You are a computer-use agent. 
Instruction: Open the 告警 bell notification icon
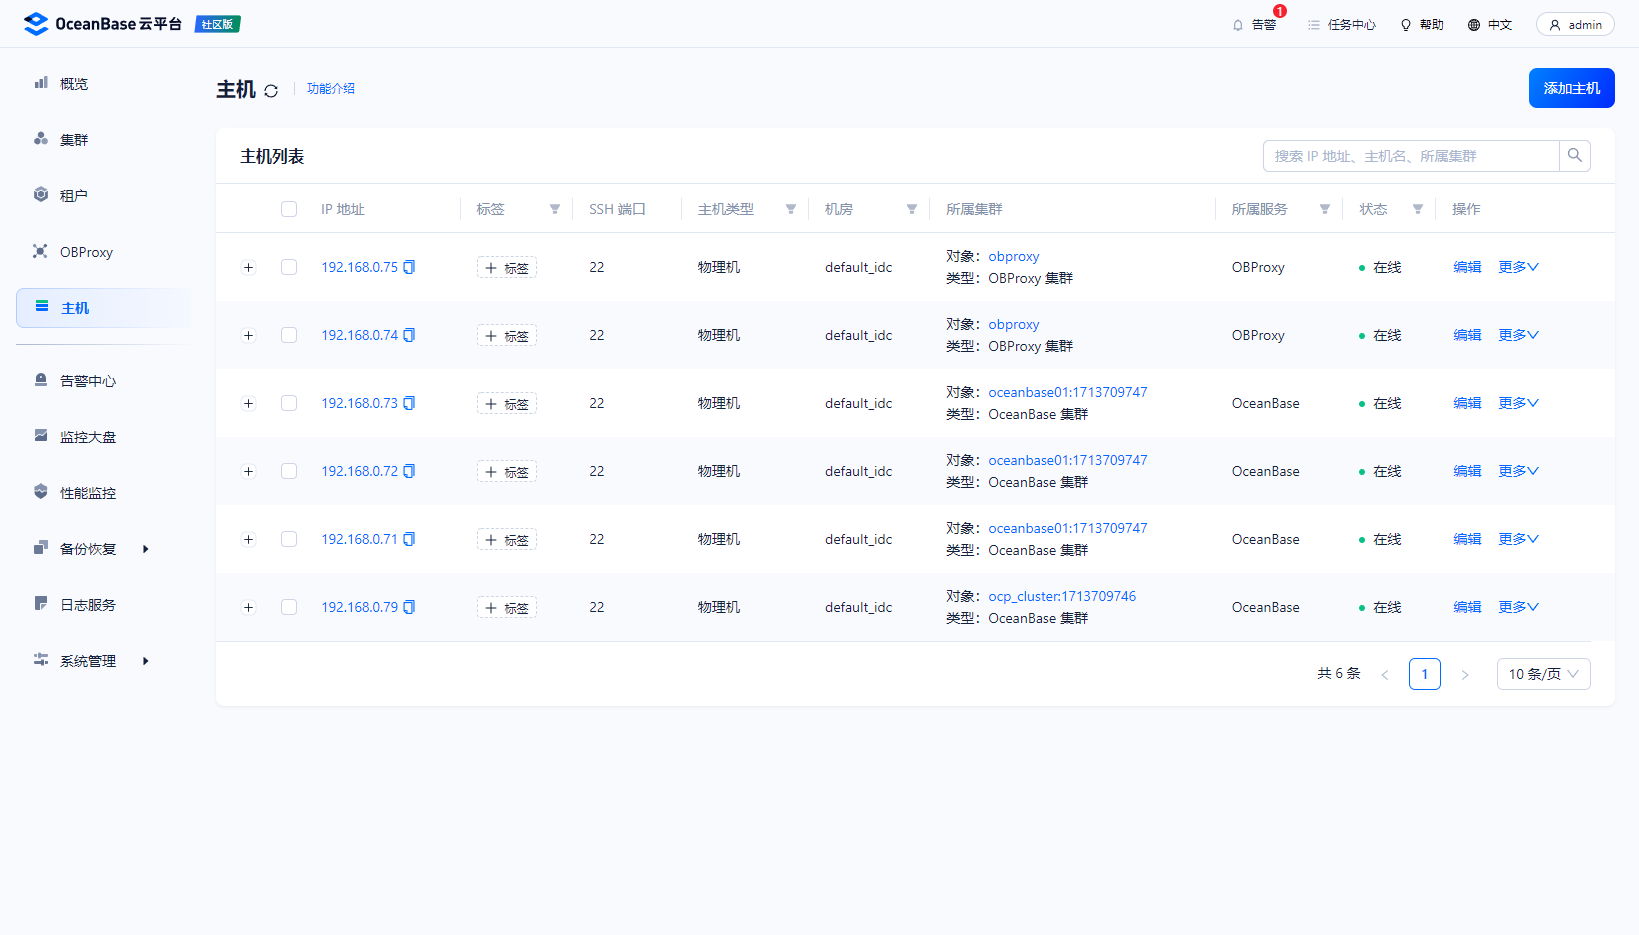click(x=1238, y=25)
